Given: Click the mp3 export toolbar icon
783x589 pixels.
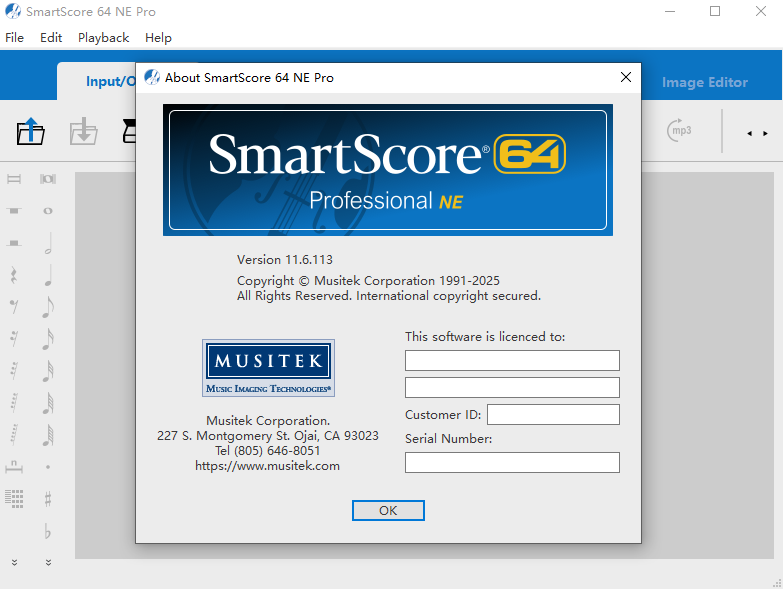Looking at the screenshot, I should [x=680, y=130].
